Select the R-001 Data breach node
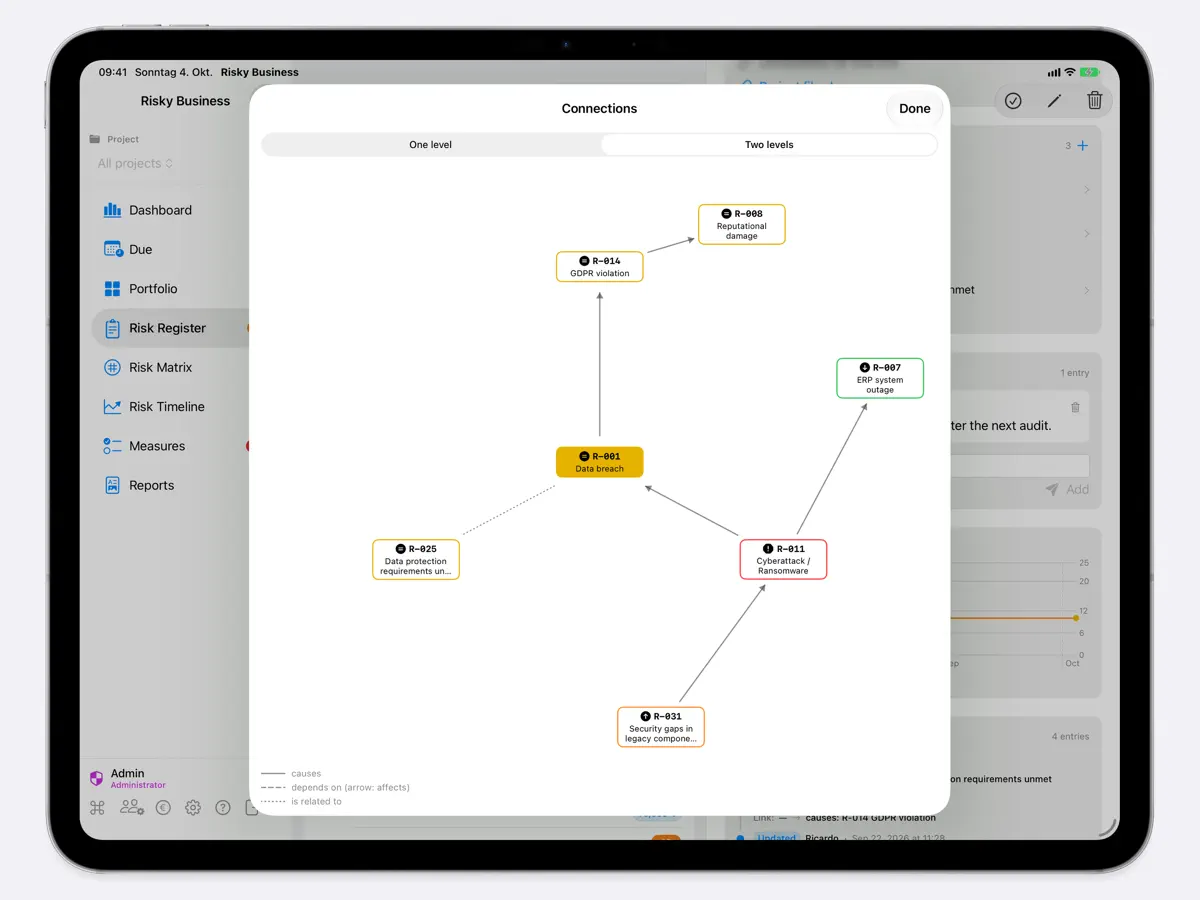The height and width of the screenshot is (900, 1200). click(600, 462)
